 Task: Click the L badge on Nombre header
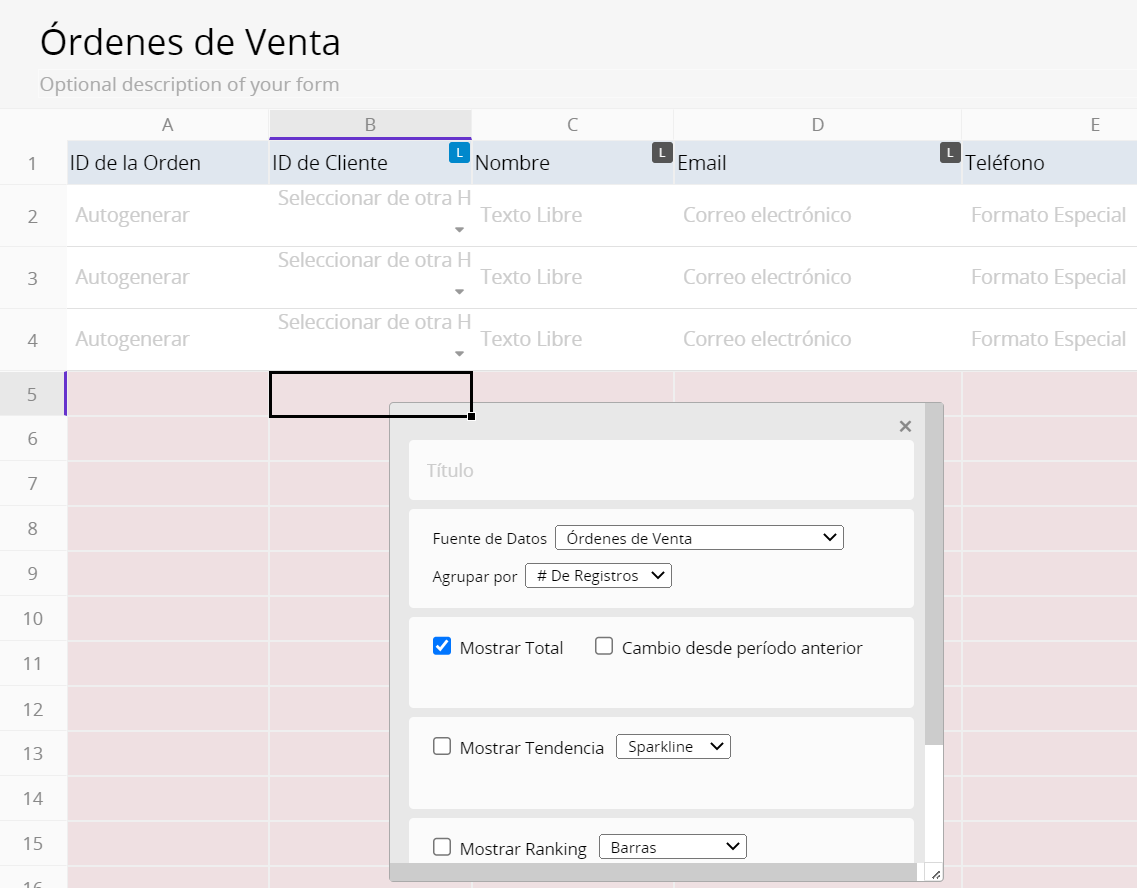point(662,153)
